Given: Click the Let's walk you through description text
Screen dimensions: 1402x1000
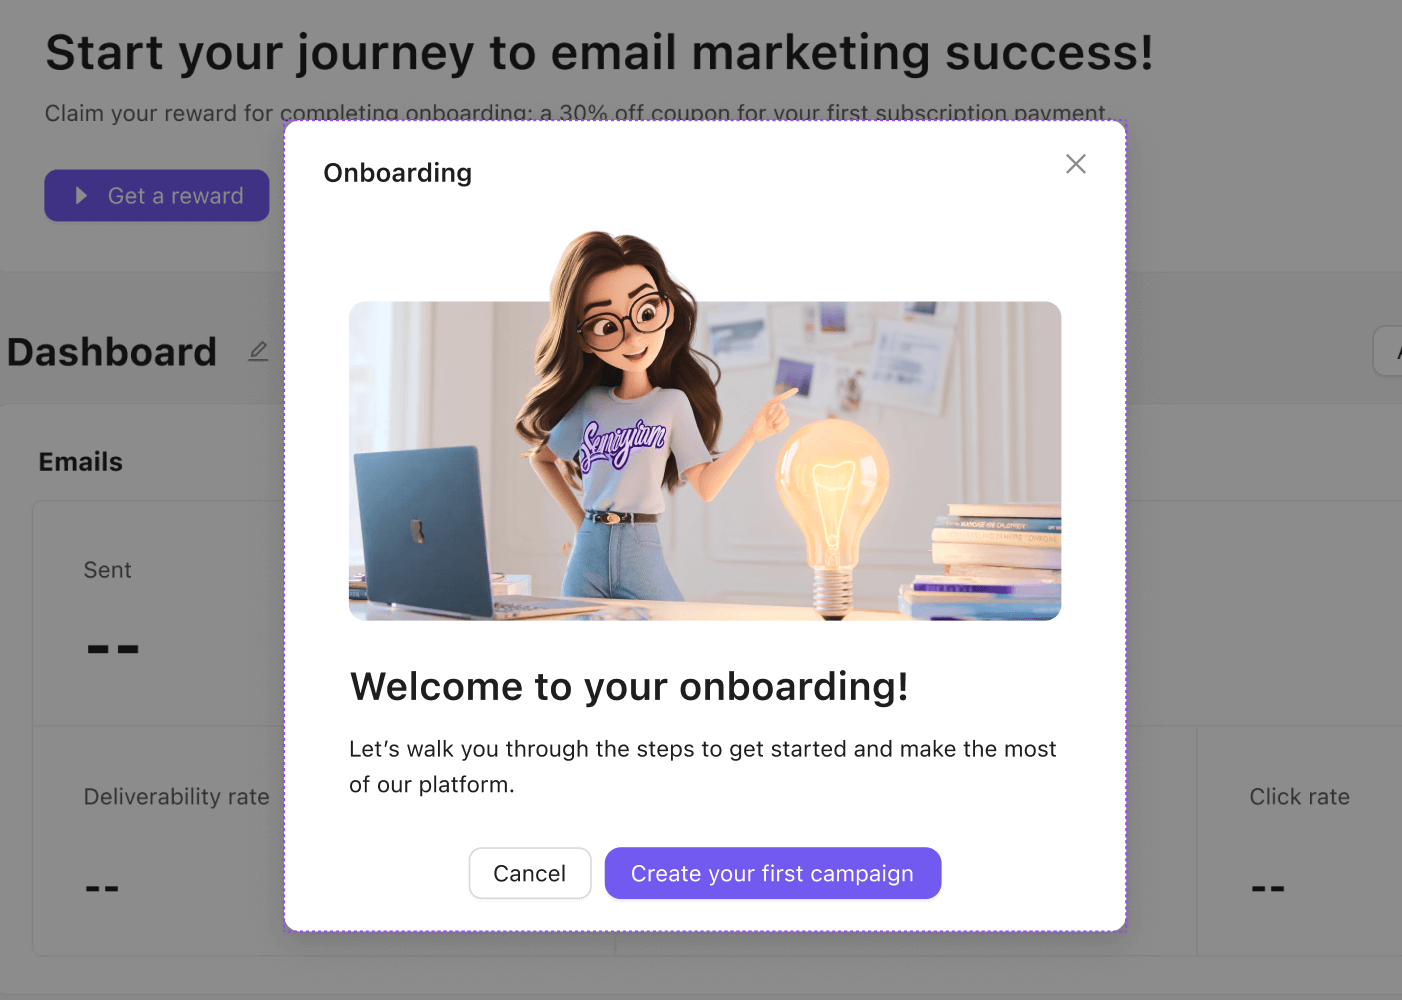Looking at the screenshot, I should pyautogui.click(x=702, y=766).
